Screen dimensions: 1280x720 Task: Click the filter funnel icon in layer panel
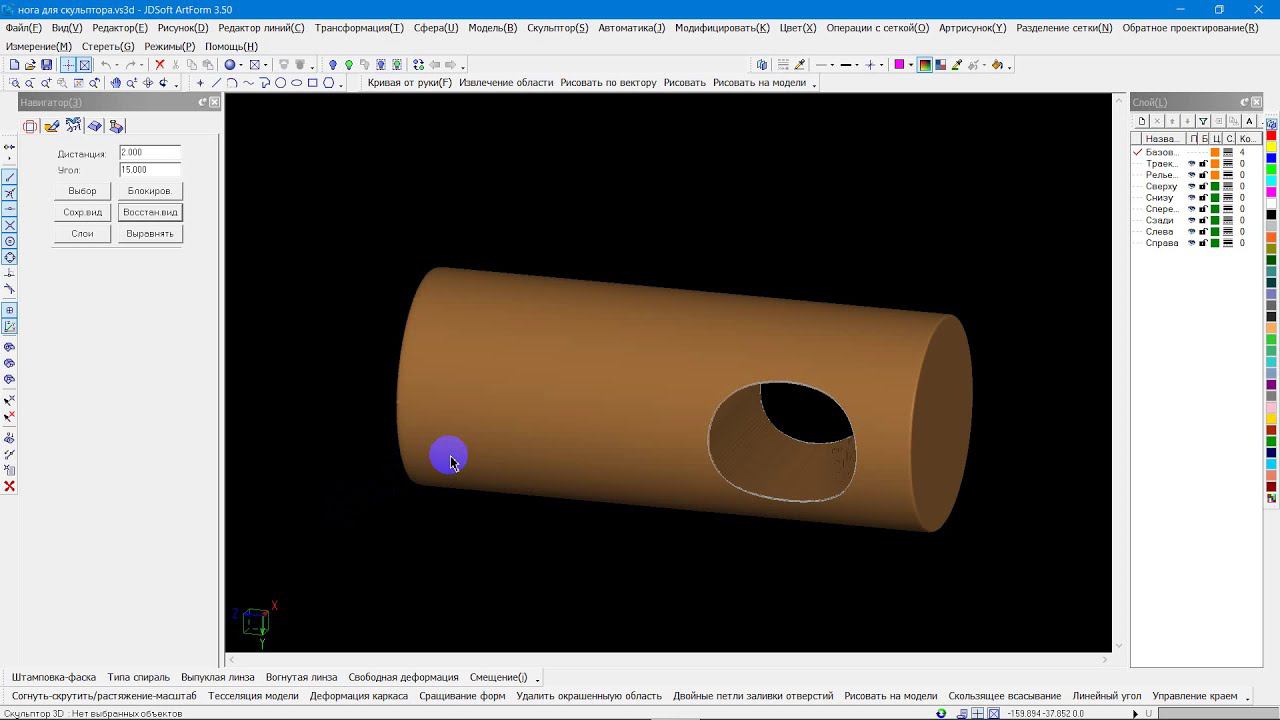tap(1203, 121)
